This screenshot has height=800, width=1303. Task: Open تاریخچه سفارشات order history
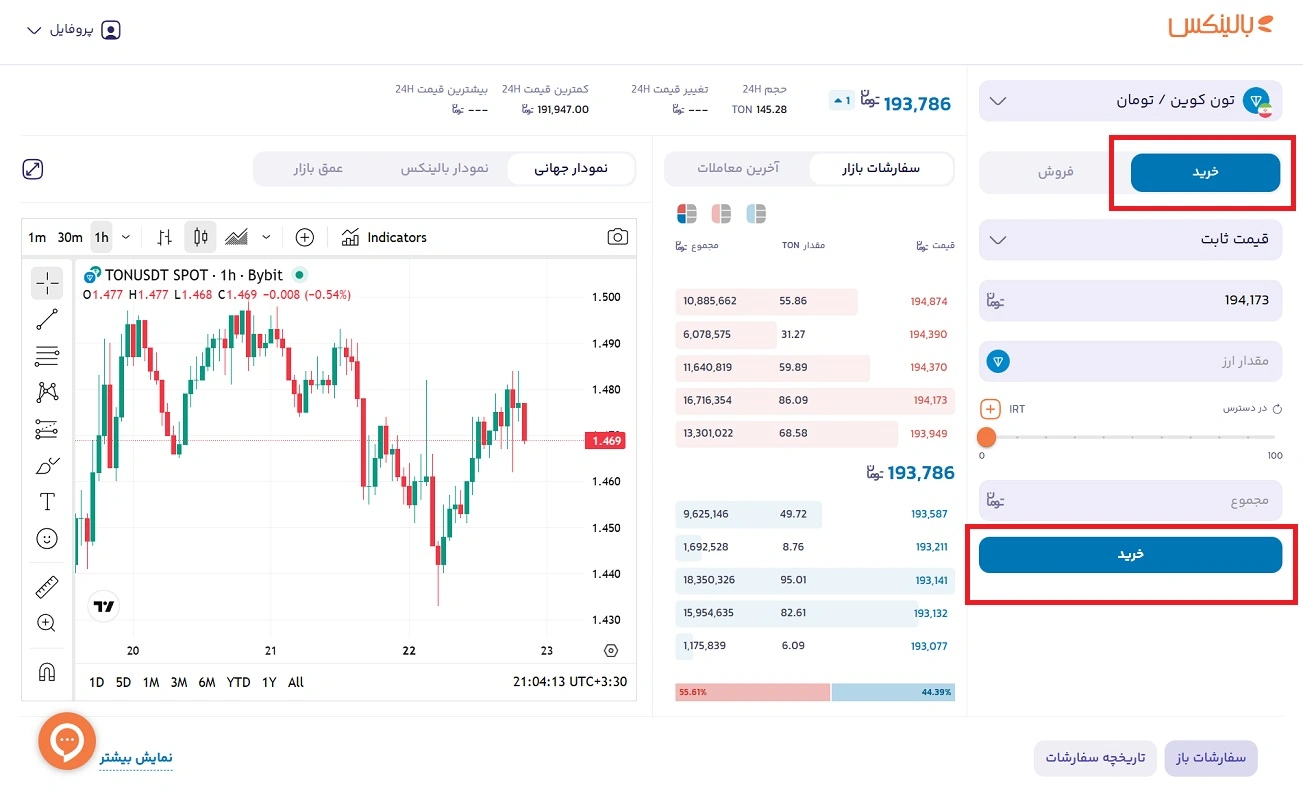[x=1095, y=758]
